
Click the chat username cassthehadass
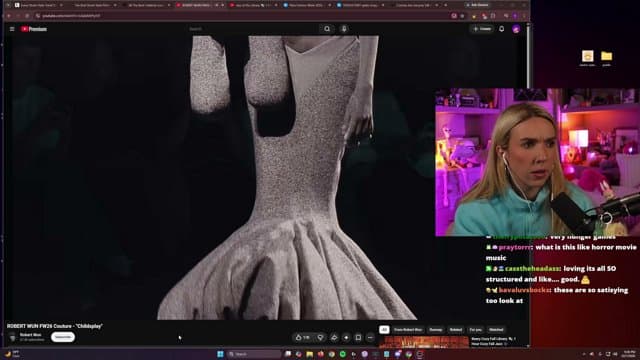532,269
